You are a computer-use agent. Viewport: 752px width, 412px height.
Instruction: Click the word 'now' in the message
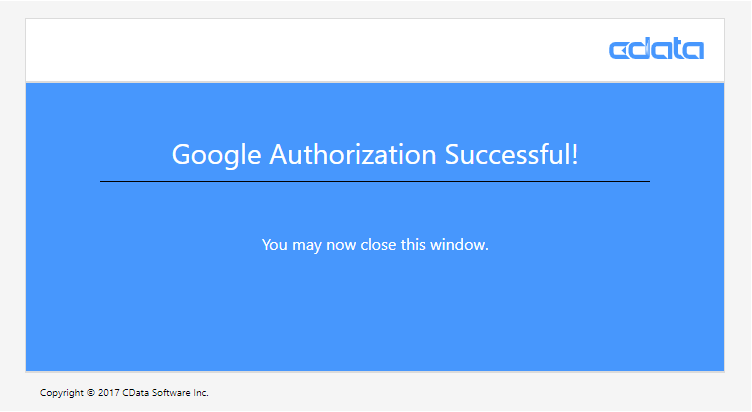341,246
